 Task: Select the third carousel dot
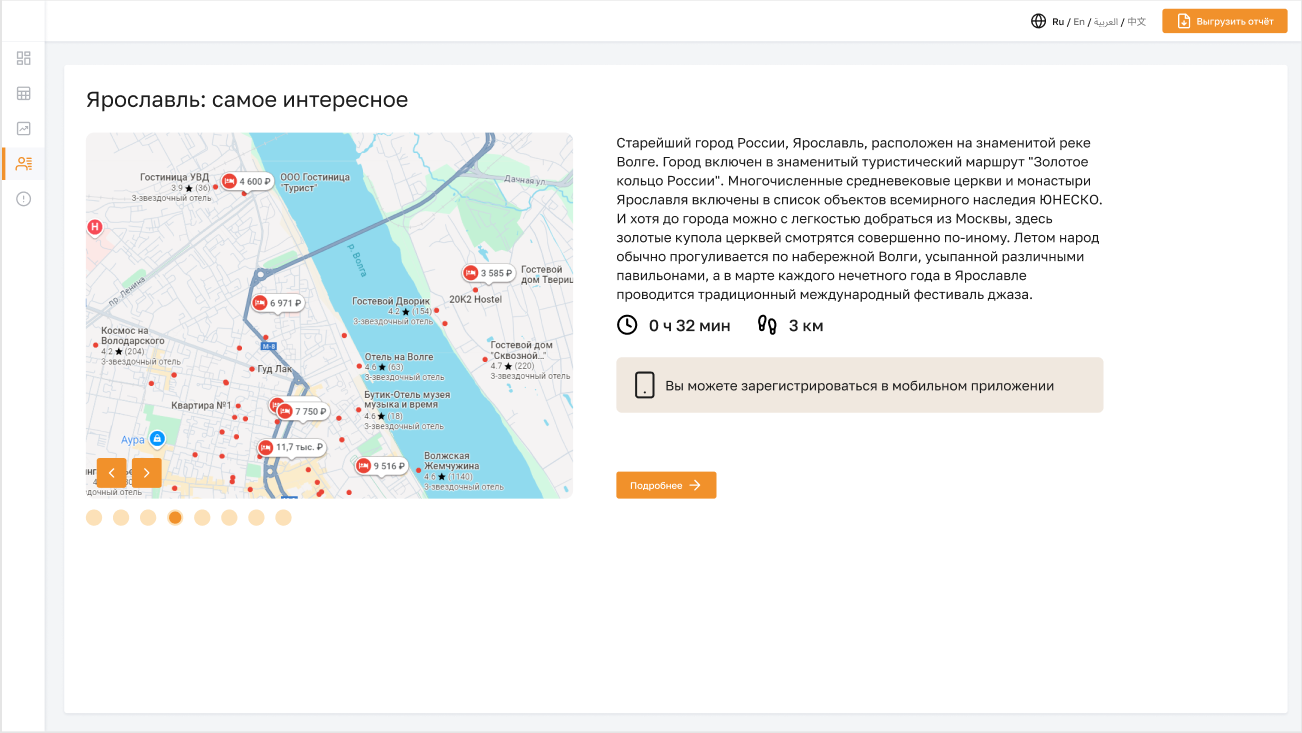point(148,517)
